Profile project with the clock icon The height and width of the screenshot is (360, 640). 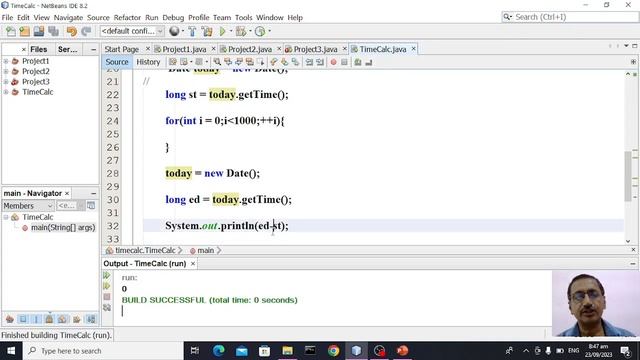[x=260, y=31]
